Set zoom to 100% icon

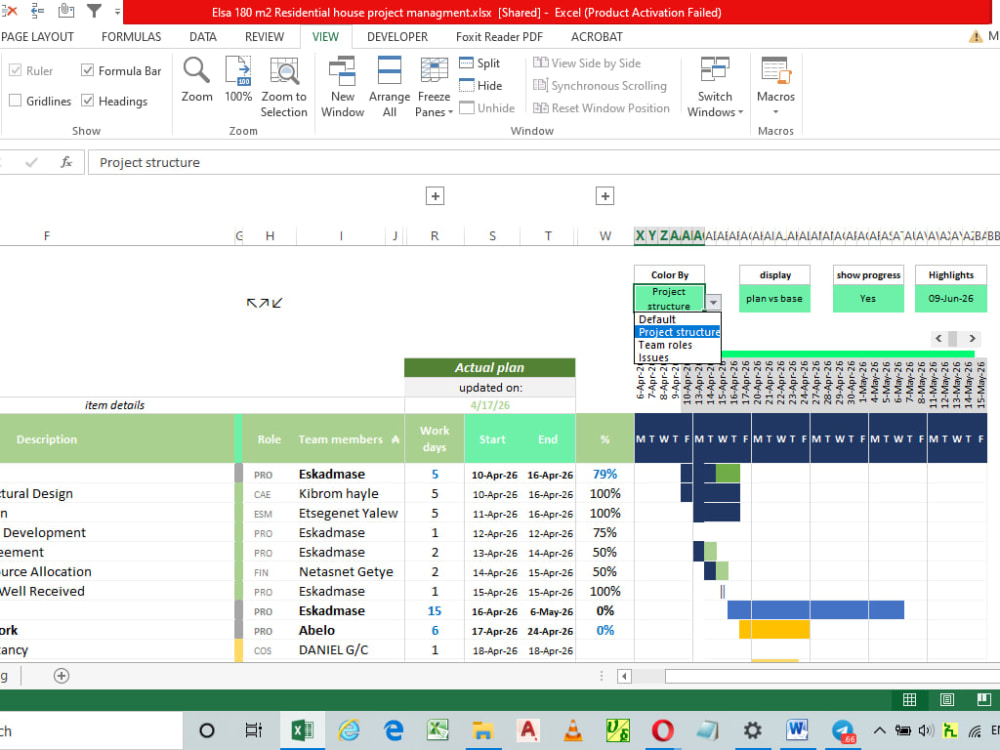pyautogui.click(x=238, y=71)
